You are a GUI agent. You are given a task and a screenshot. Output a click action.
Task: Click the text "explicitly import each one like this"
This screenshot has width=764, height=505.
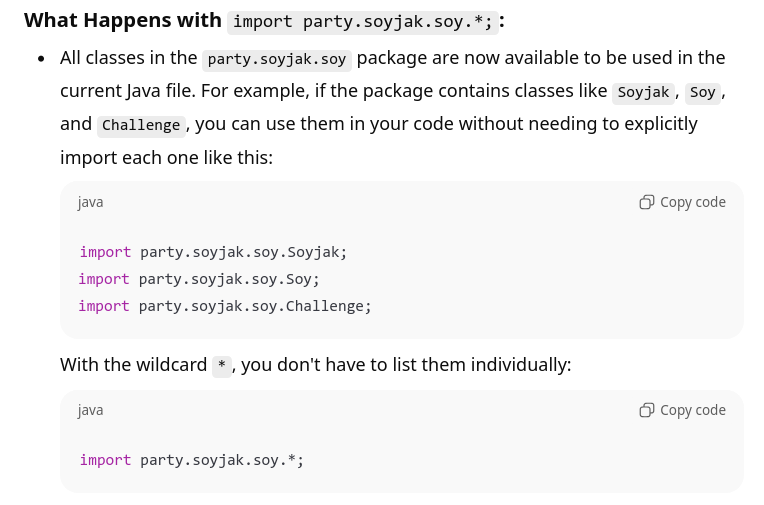166,158
